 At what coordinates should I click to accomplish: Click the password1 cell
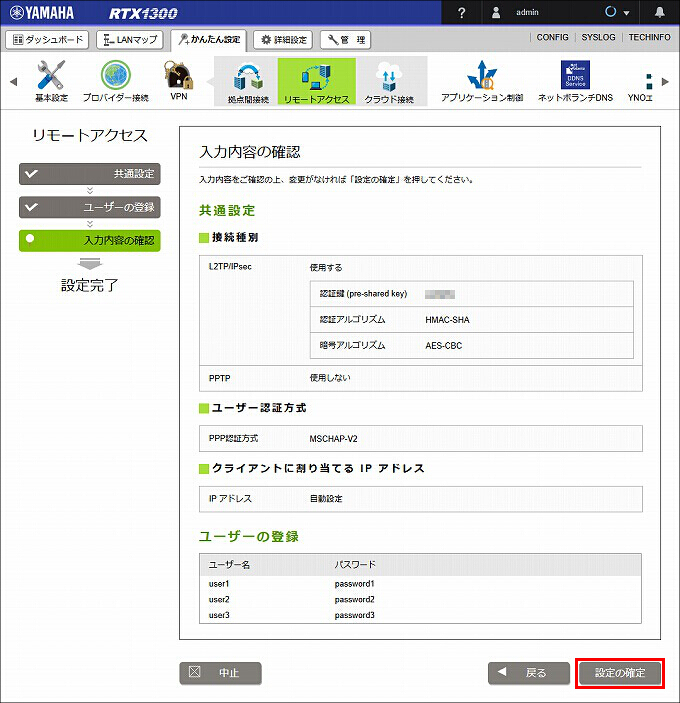click(354, 584)
